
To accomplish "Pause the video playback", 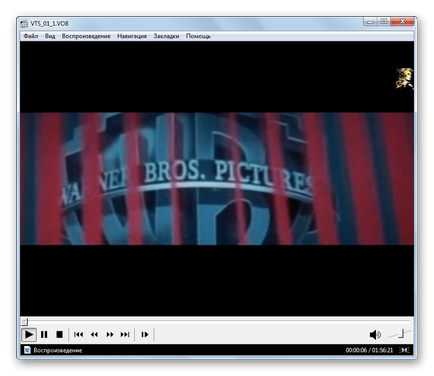I will click(44, 334).
